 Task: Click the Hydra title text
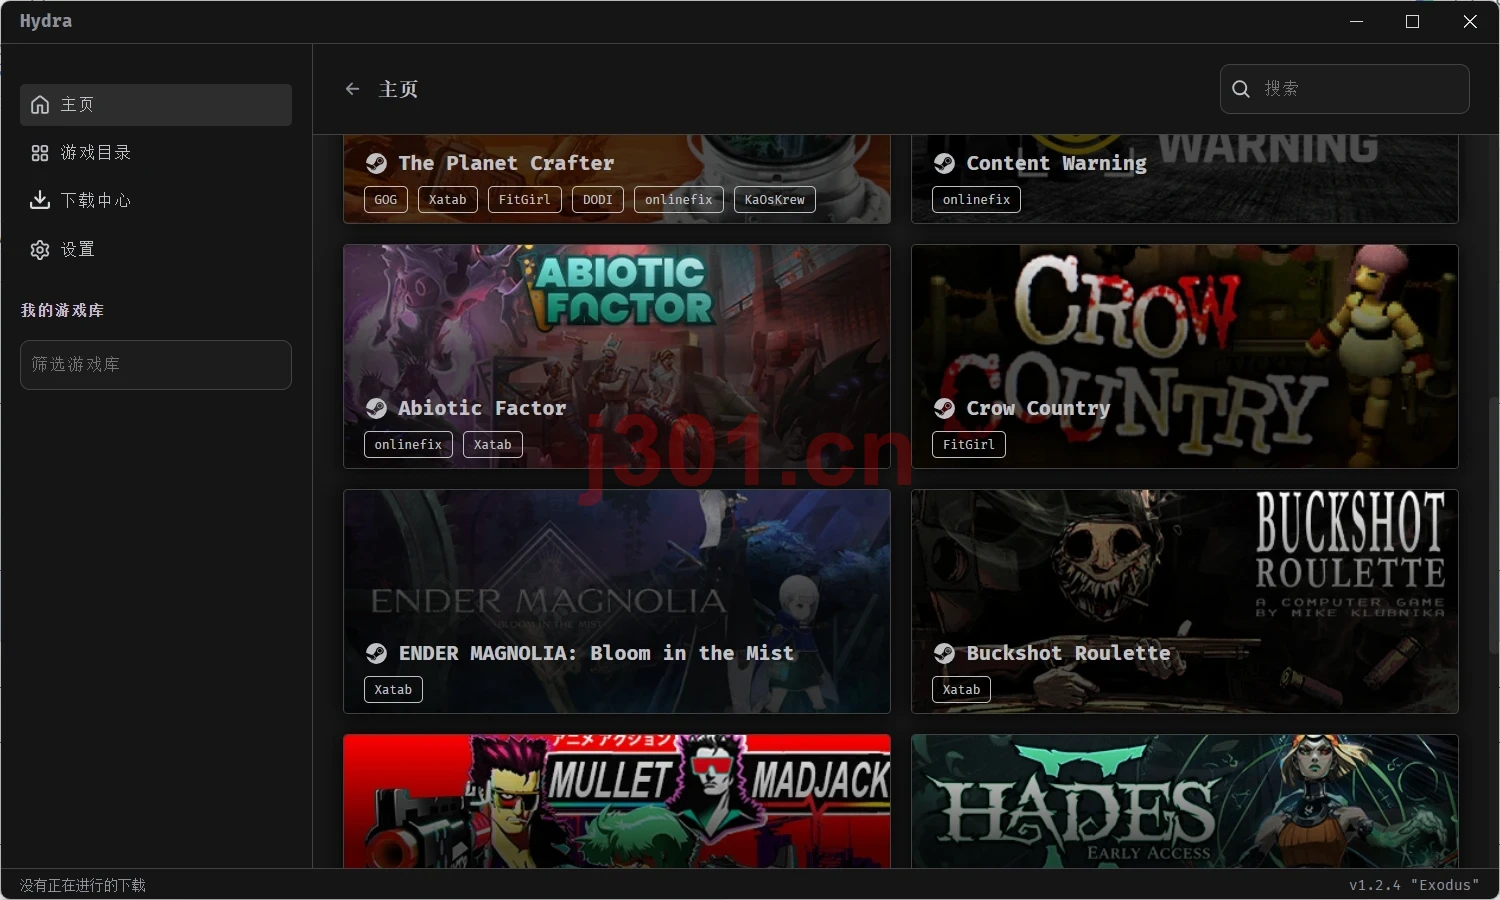(x=46, y=21)
